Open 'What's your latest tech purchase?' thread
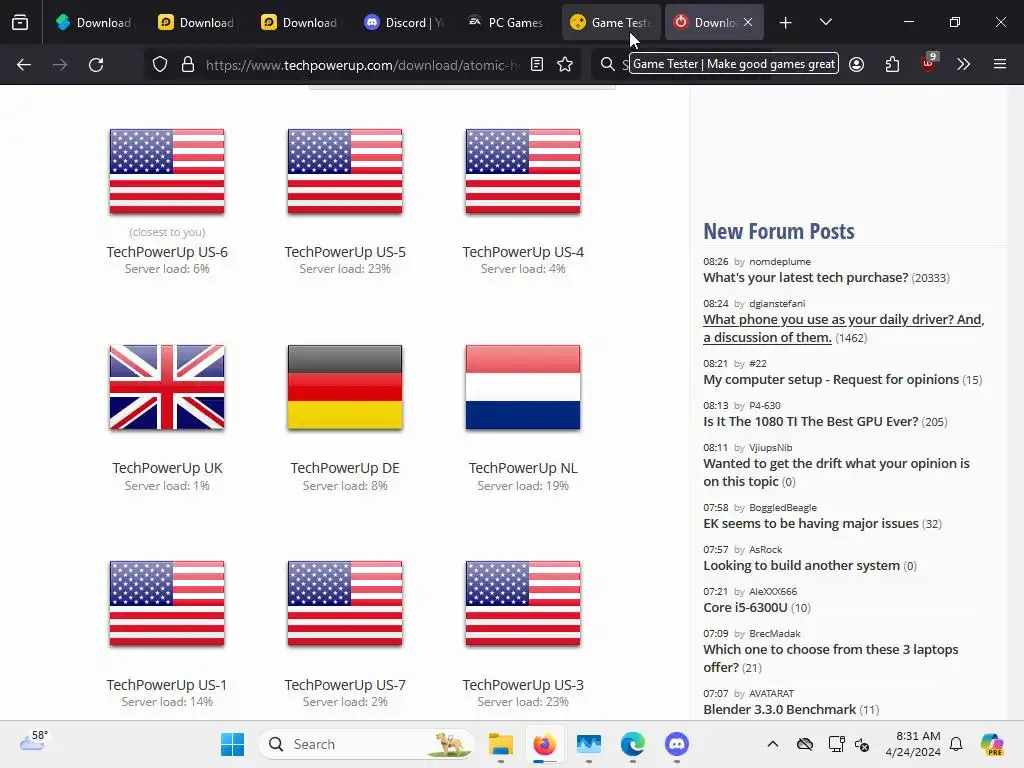The height and width of the screenshot is (768, 1024). click(805, 278)
